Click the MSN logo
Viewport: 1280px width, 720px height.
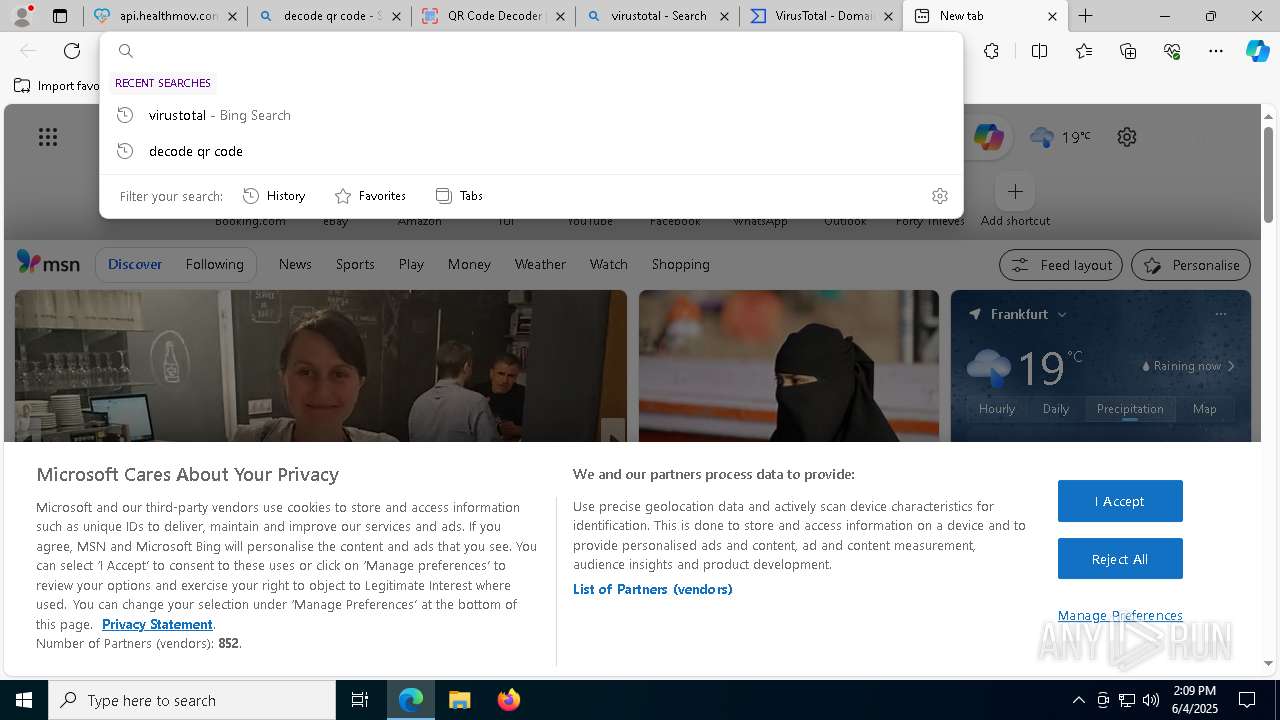coord(48,263)
